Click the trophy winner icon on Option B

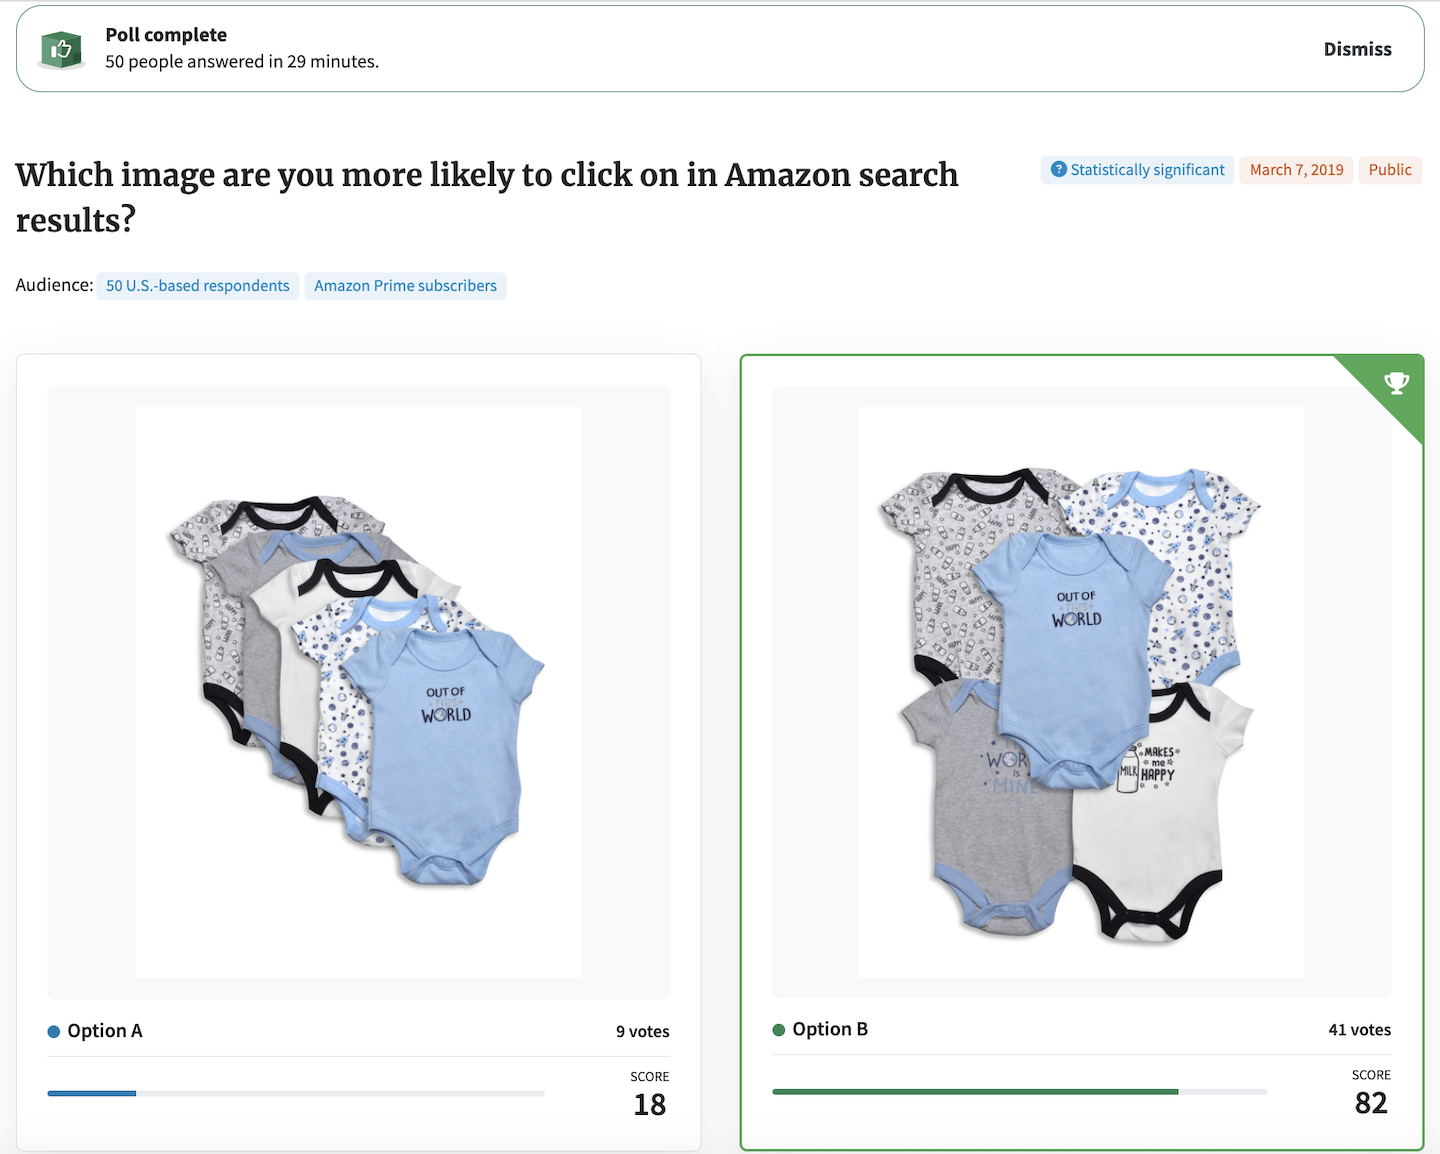click(x=1396, y=383)
